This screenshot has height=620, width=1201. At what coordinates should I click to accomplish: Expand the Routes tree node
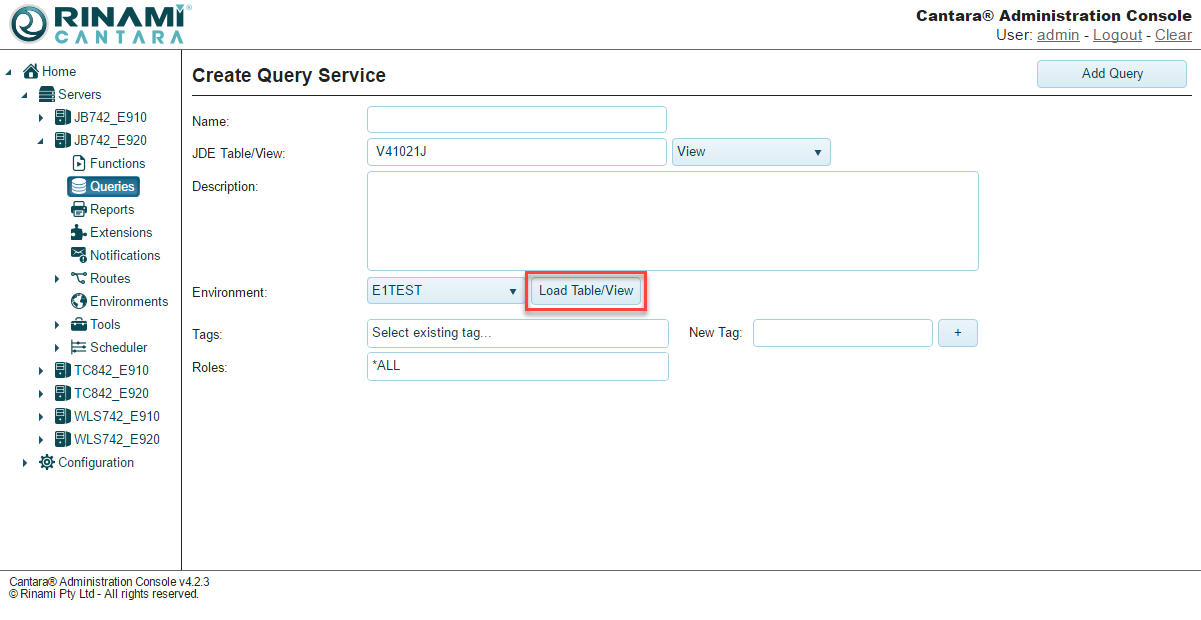tap(57, 279)
